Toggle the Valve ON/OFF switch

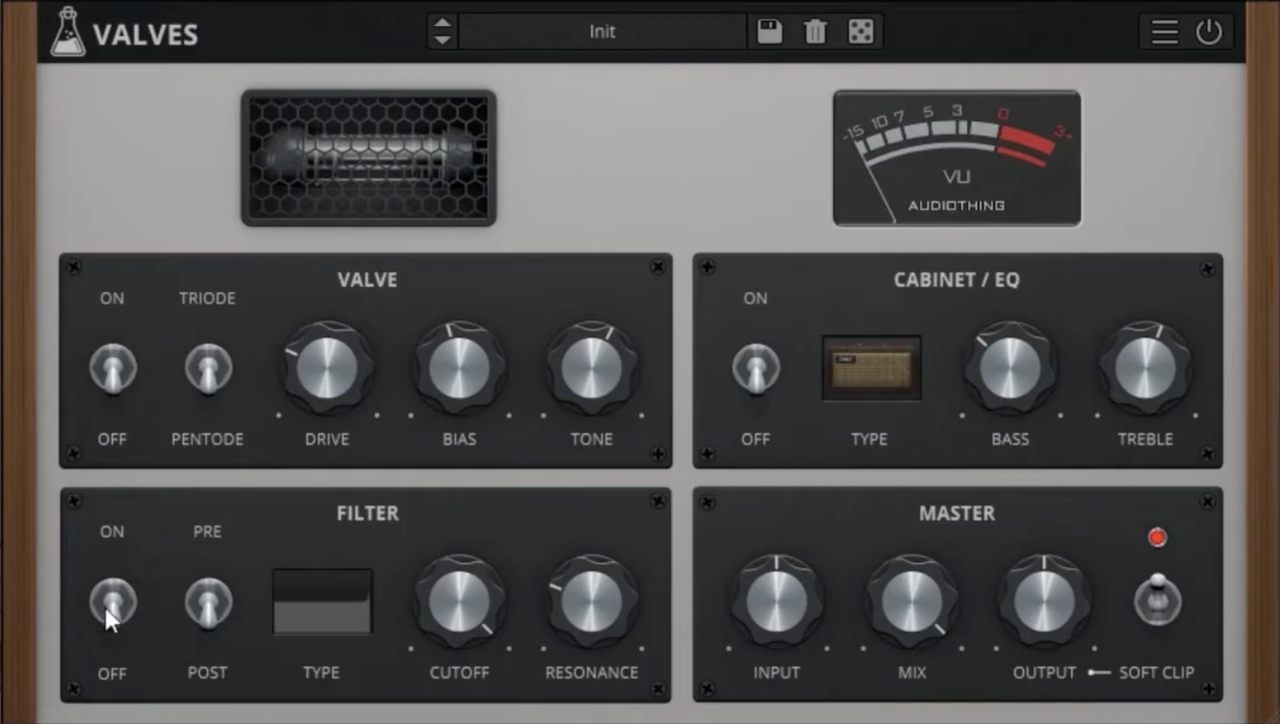click(112, 369)
